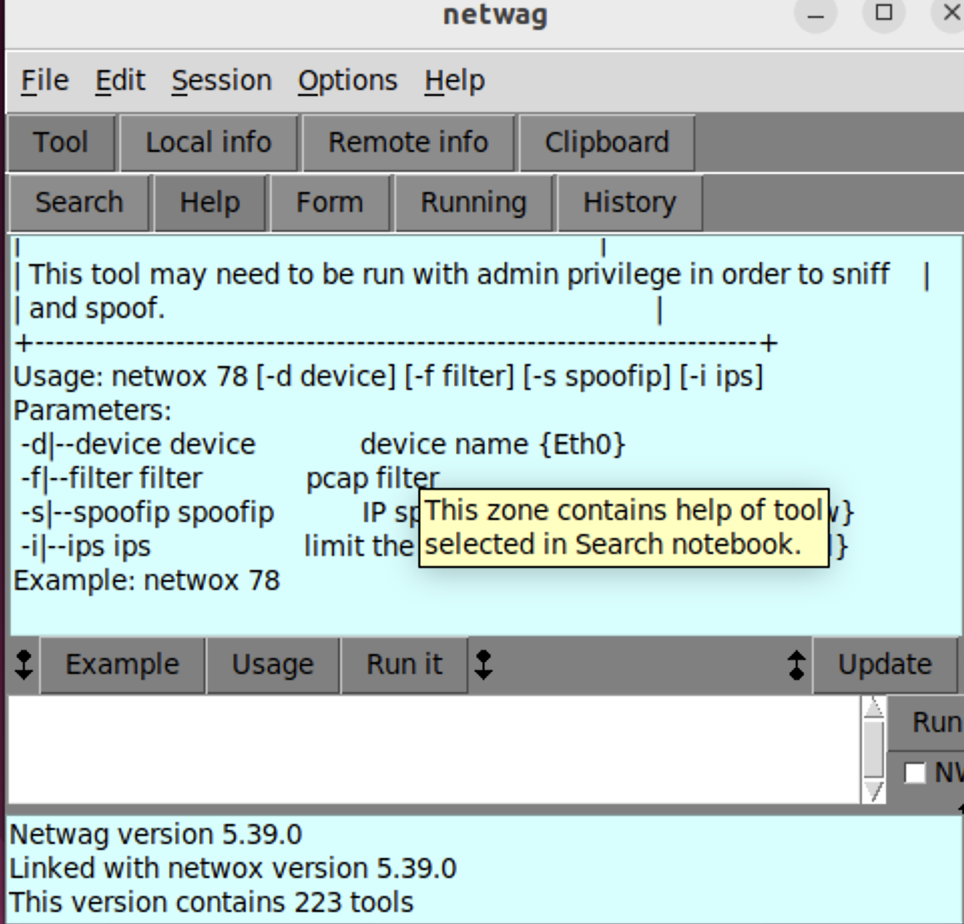964x924 pixels.
Task: Click the 'Usage: netwox 78' line
Action: pos(388,376)
